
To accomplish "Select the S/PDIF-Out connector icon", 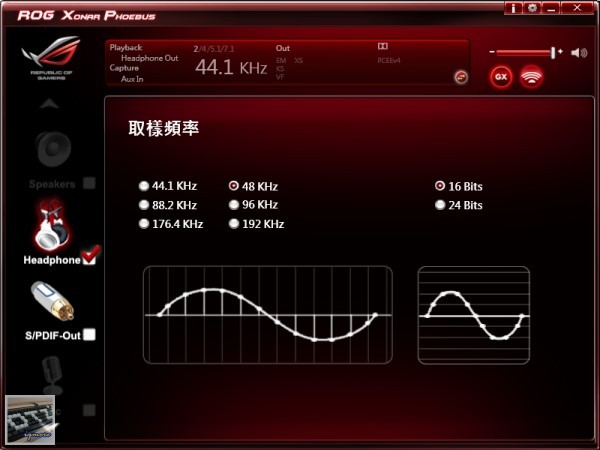I will click(x=53, y=300).
